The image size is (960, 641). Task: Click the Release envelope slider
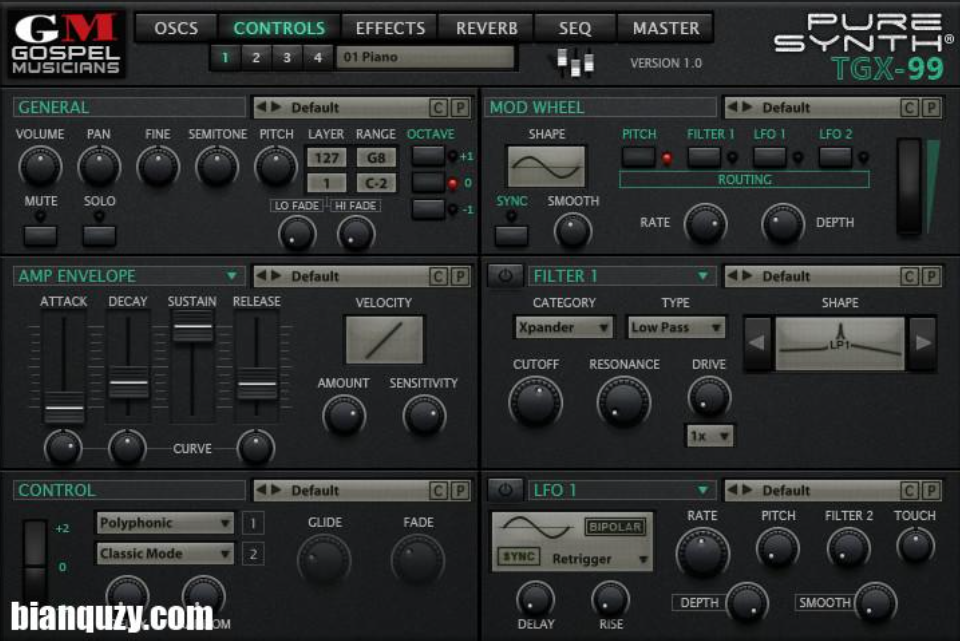click(x=257, y=384)
